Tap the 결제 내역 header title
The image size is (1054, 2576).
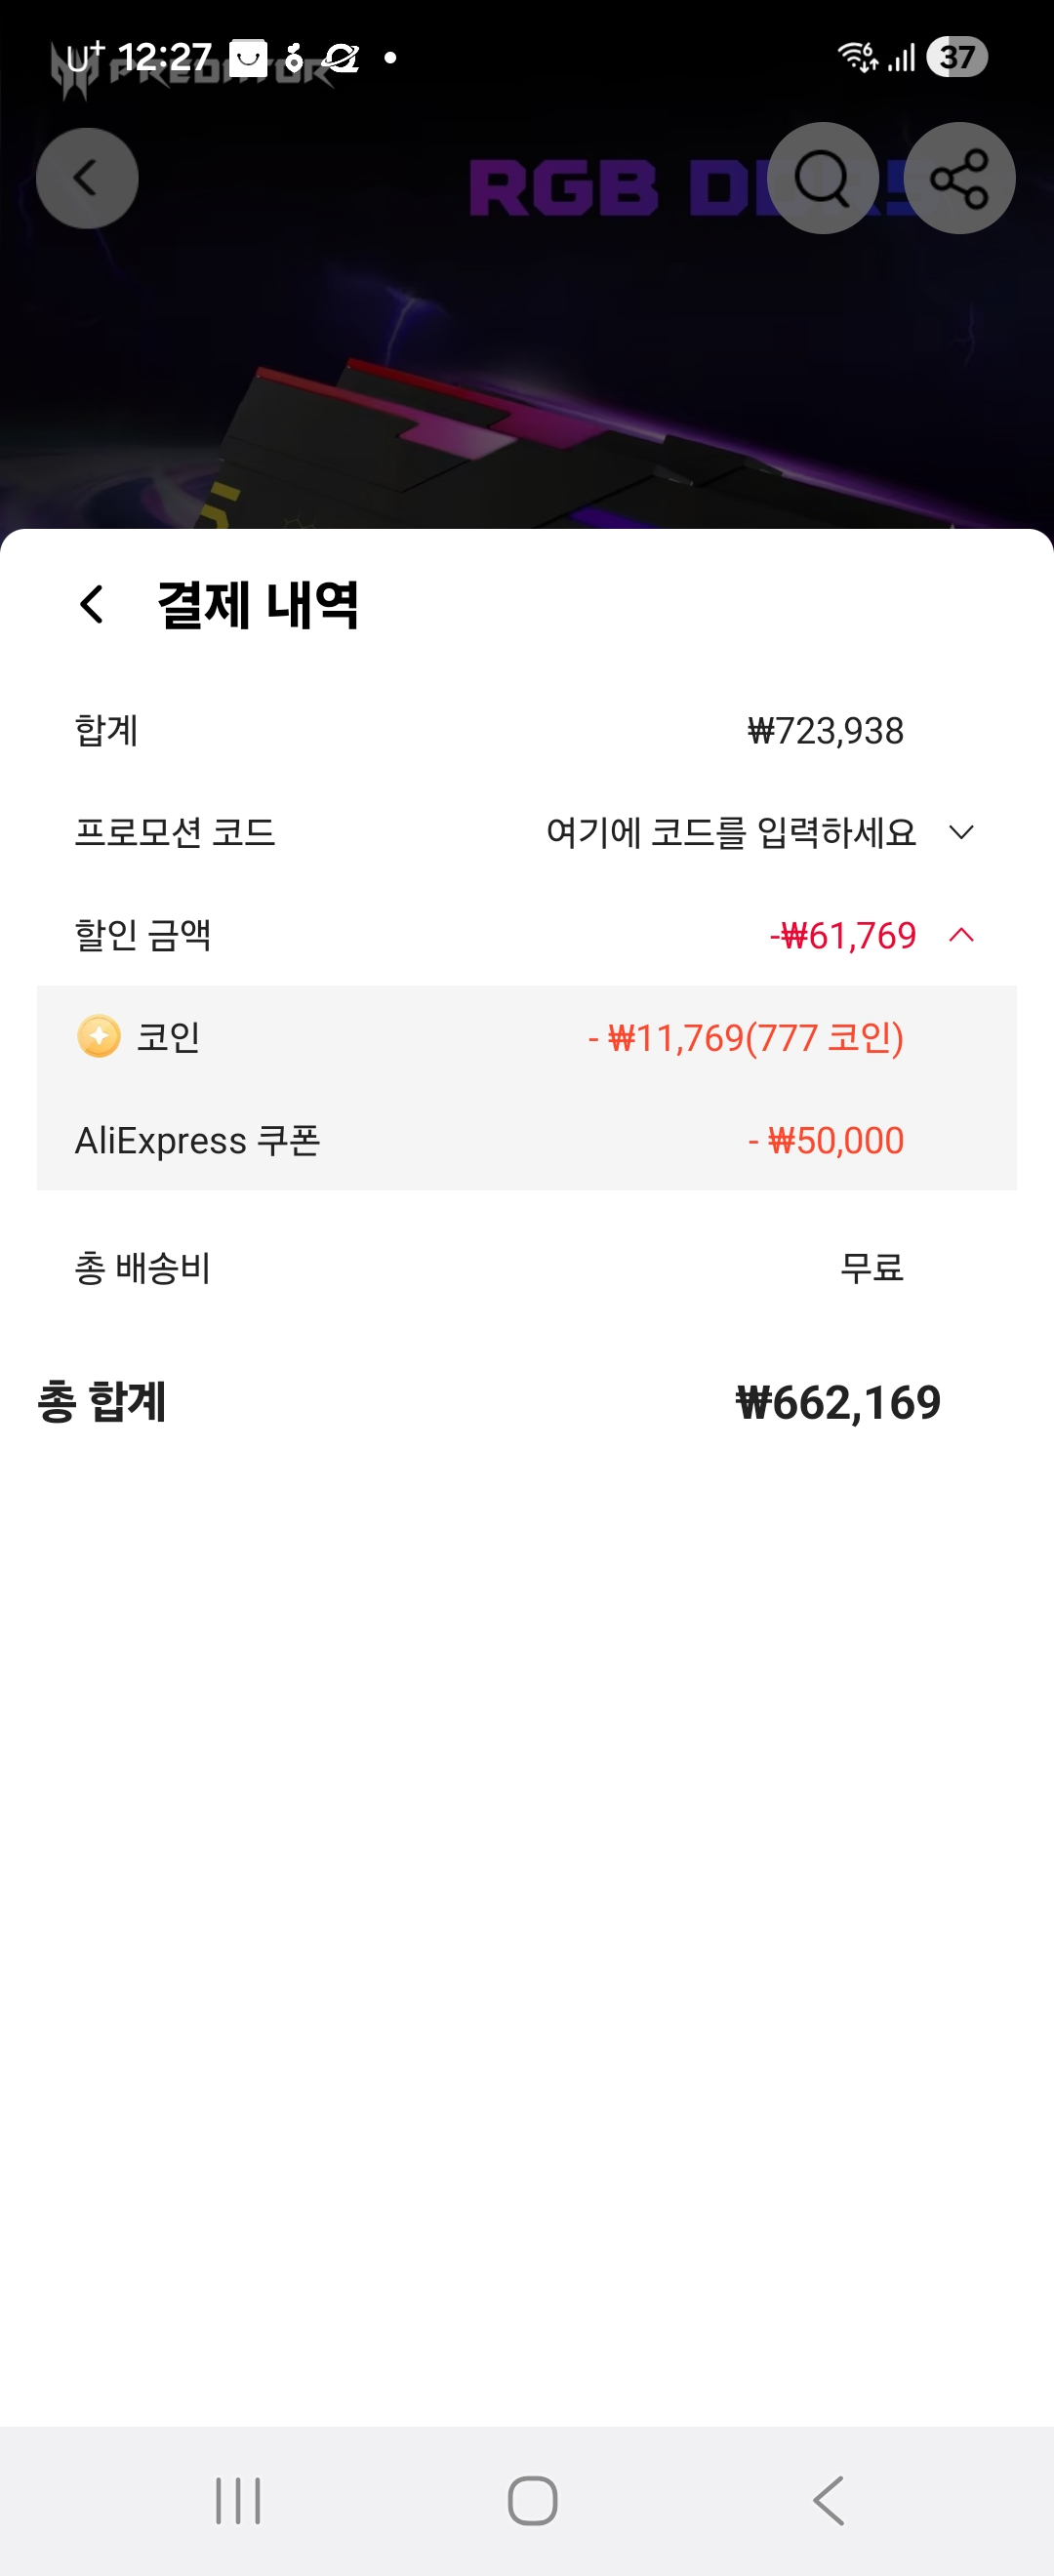(x=258, y=605)
